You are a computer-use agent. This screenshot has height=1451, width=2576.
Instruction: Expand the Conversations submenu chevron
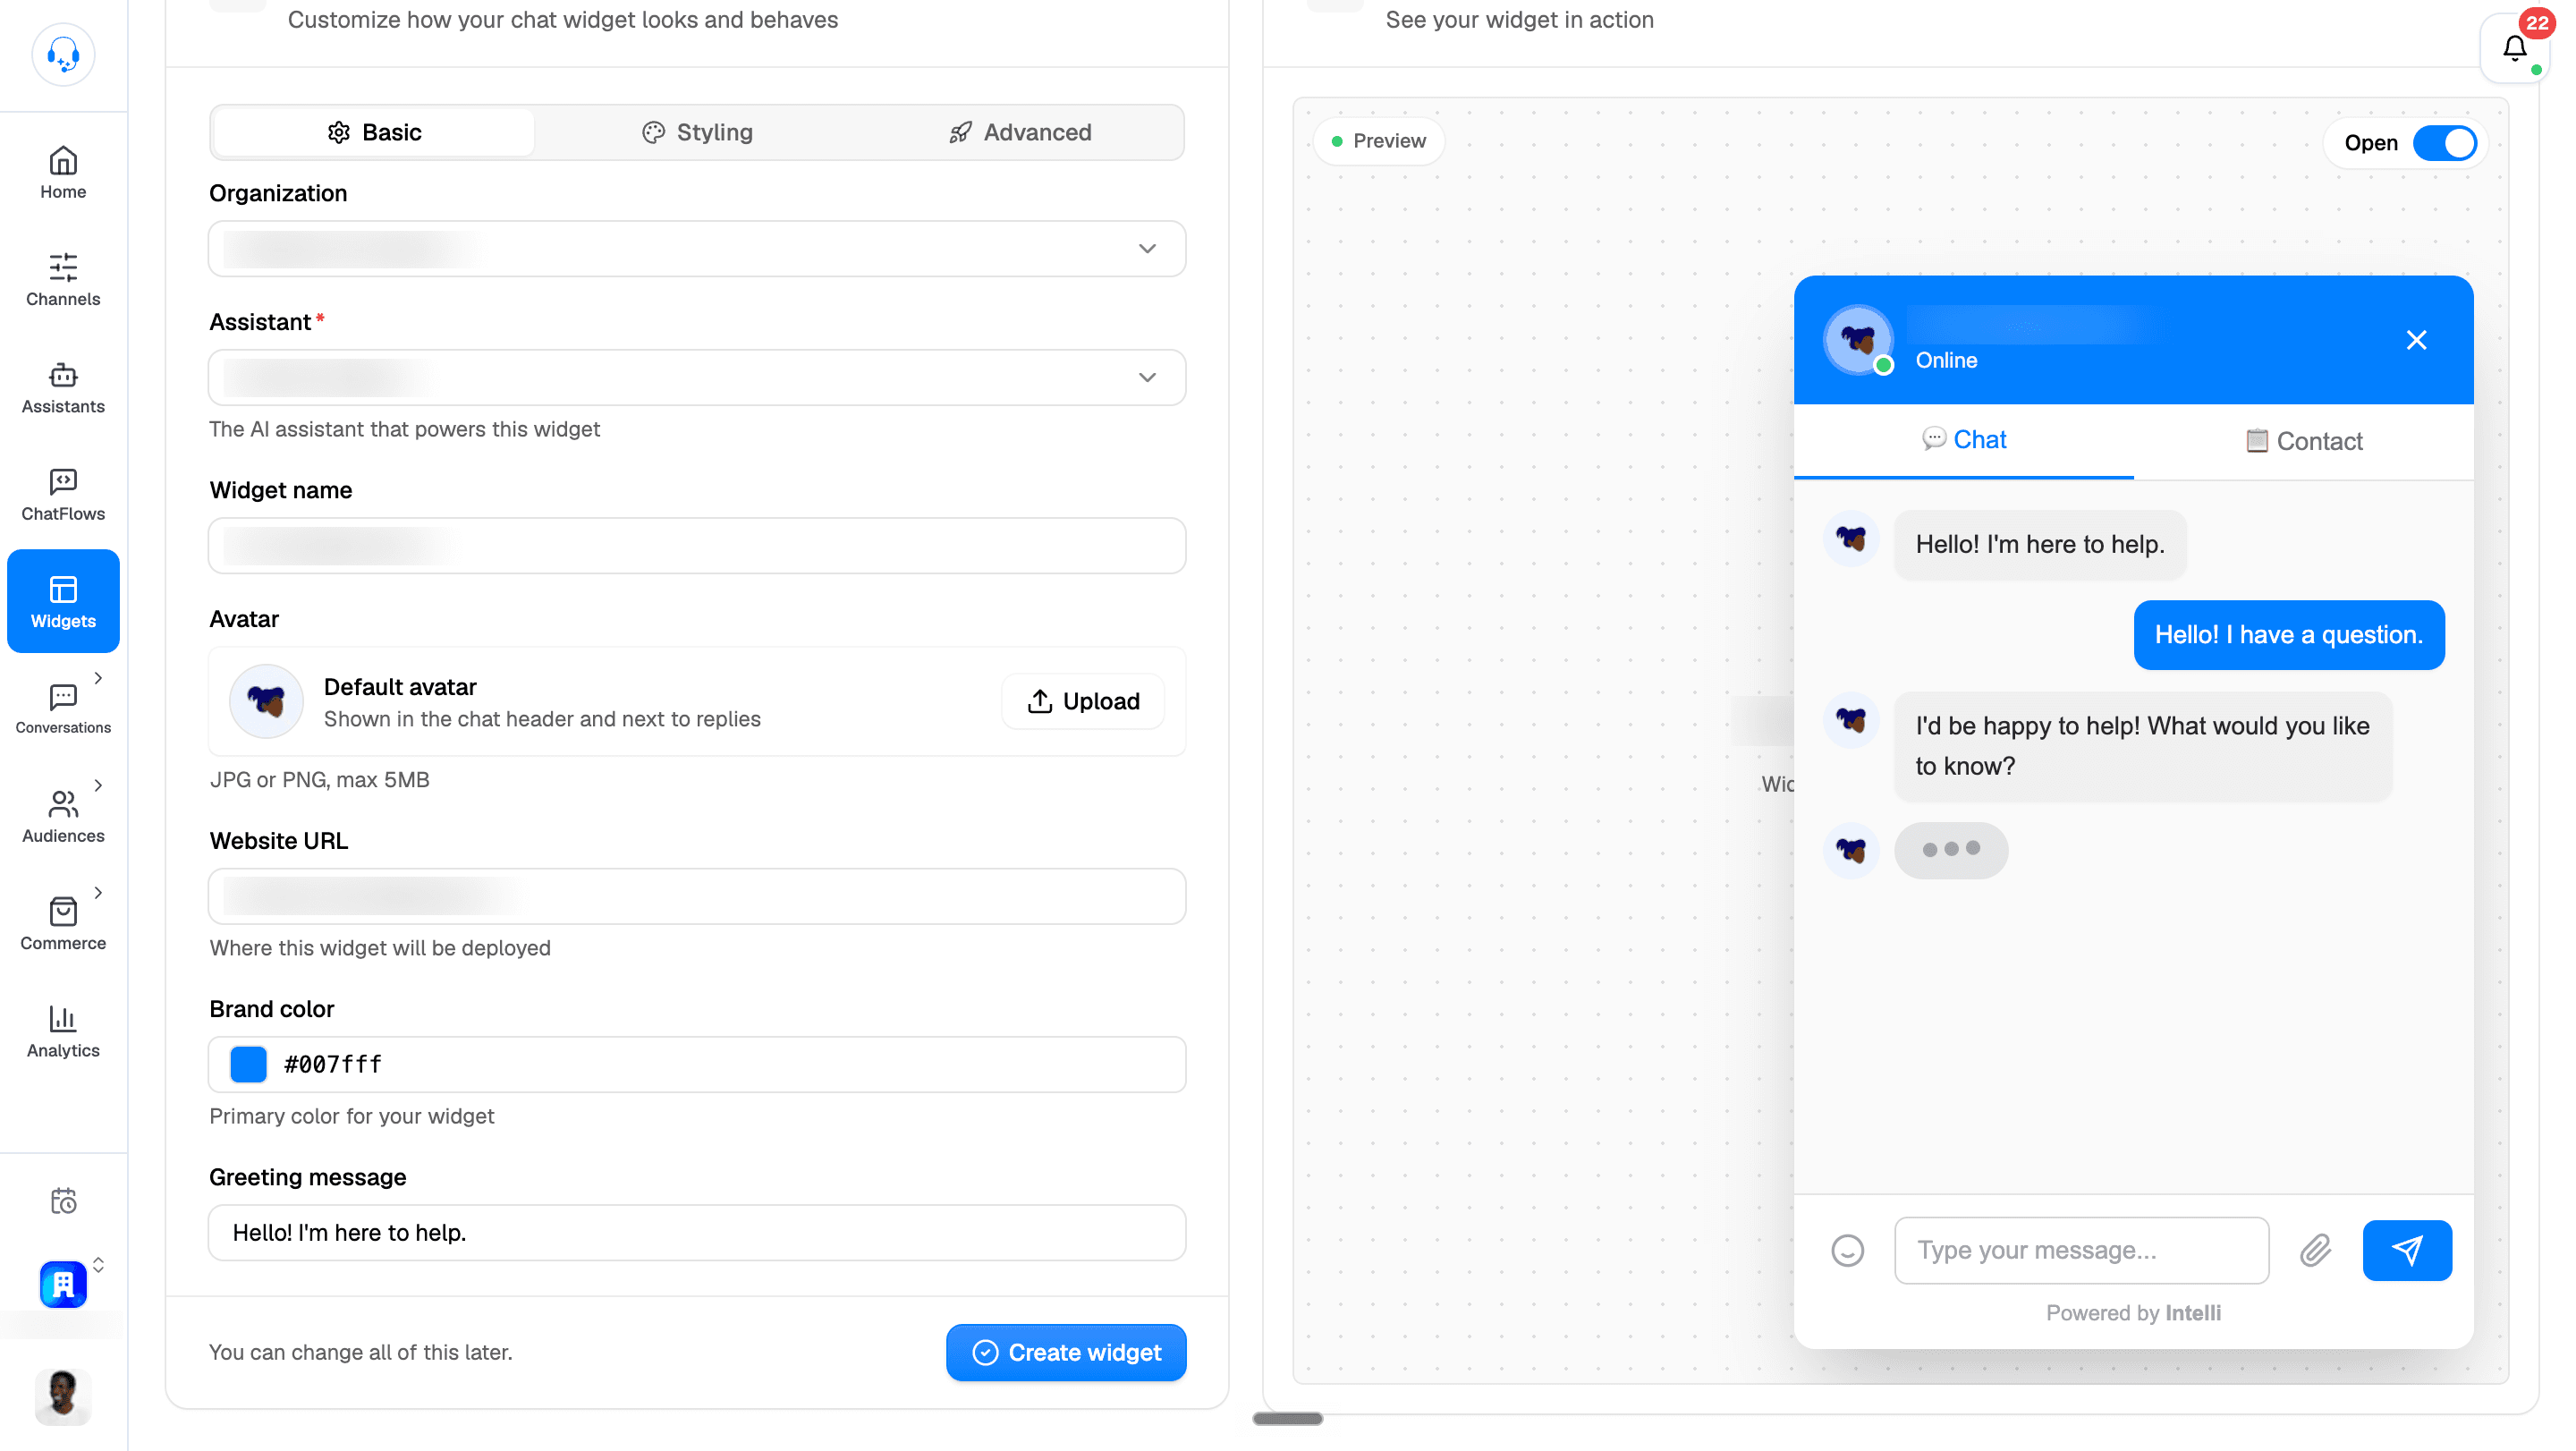click(x=98, y=678)
